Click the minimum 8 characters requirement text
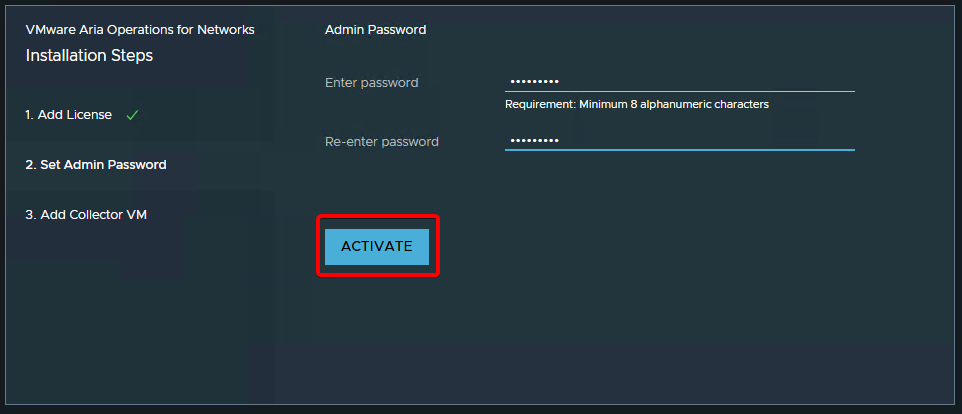This screenshot has width=962, height=414. pos(636,104)
